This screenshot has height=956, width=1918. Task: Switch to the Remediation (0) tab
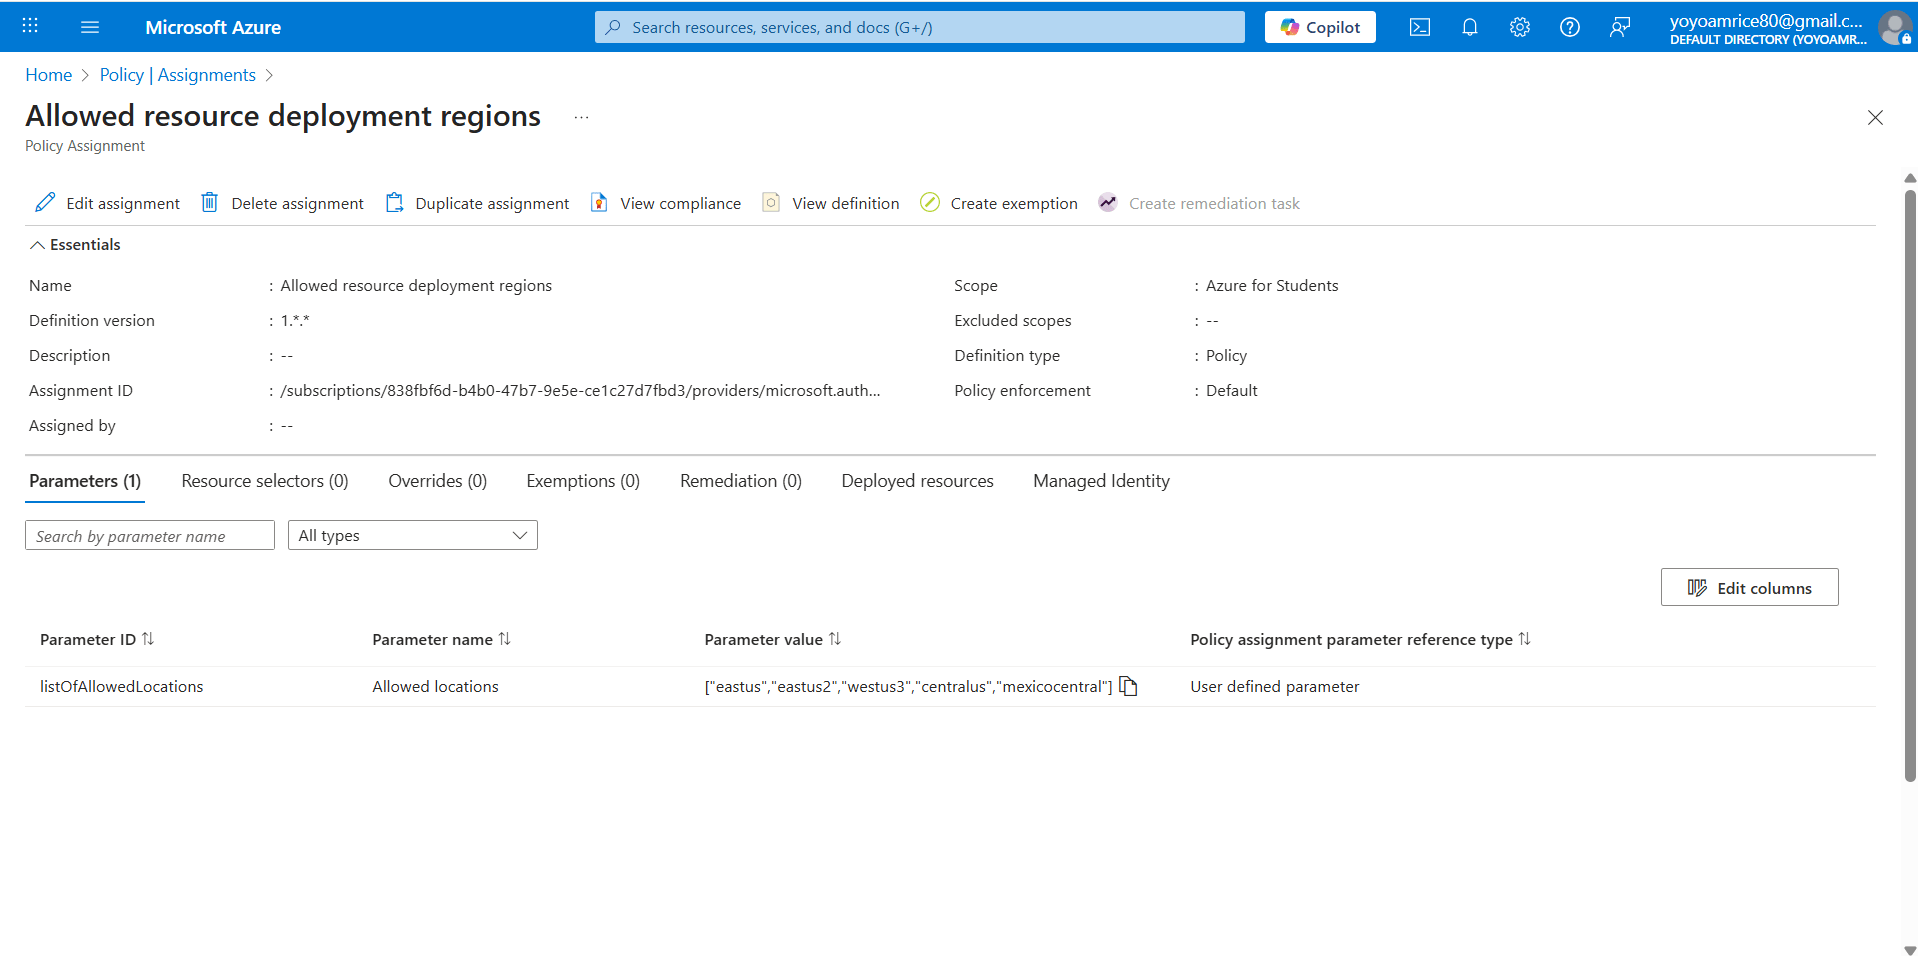pyautogui.click(x=741, y=481)
